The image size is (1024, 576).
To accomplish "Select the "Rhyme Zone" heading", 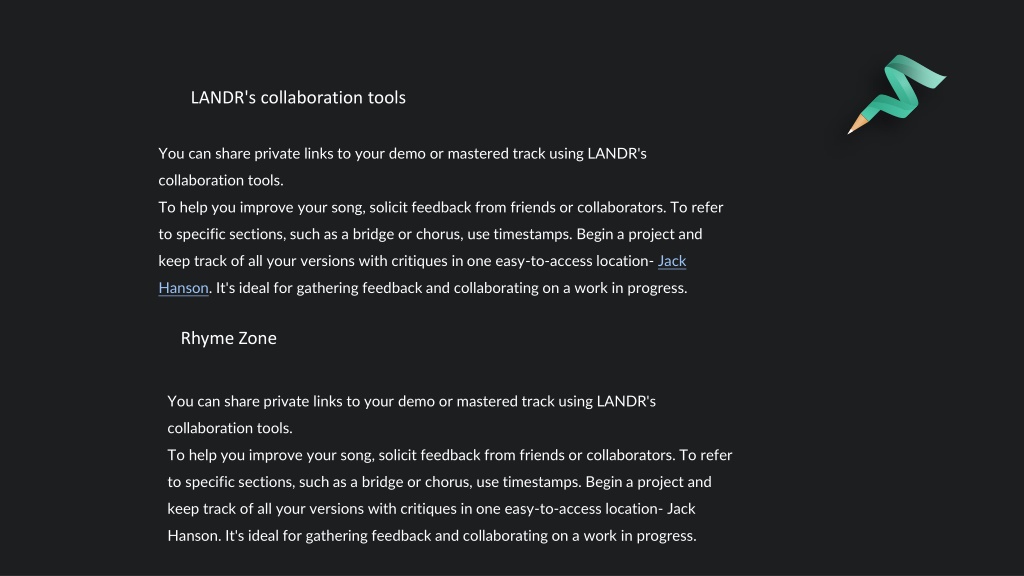I will point(229,338).
